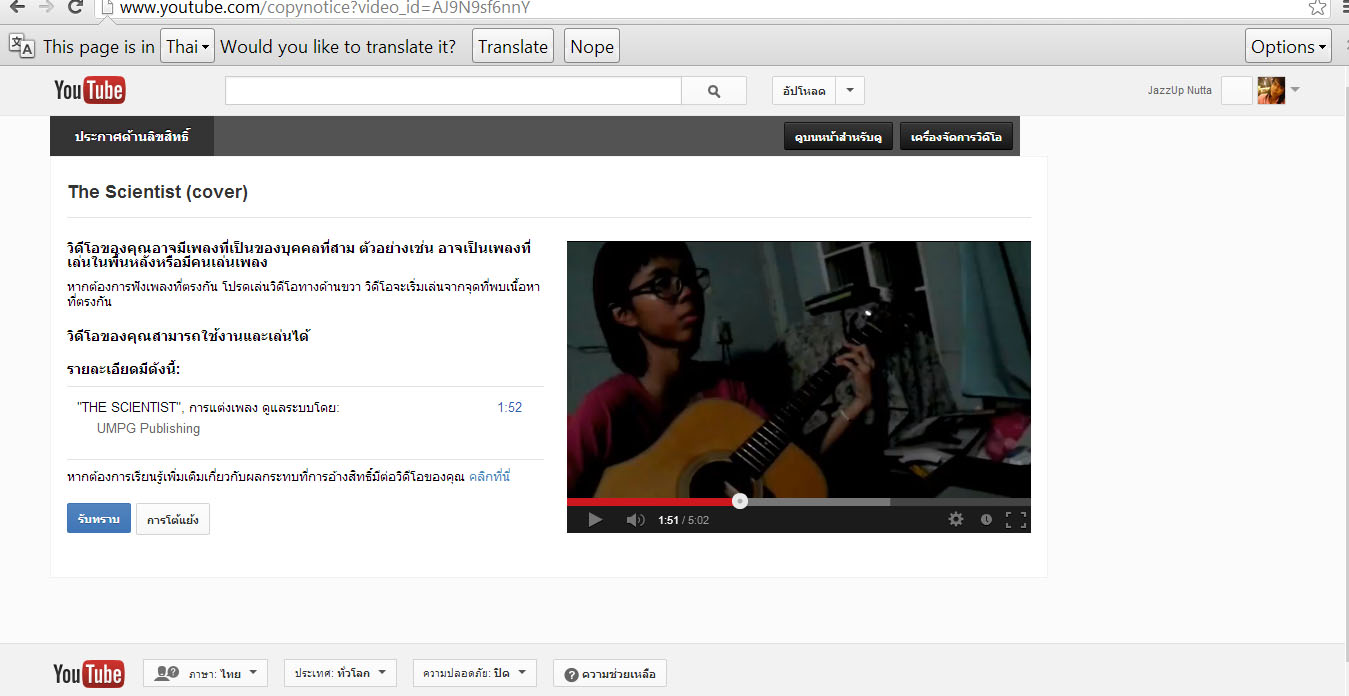Screen dimensions: 1349x696
Task: Click the การโต้แย้ง dispute button
Action: [173, 519]
